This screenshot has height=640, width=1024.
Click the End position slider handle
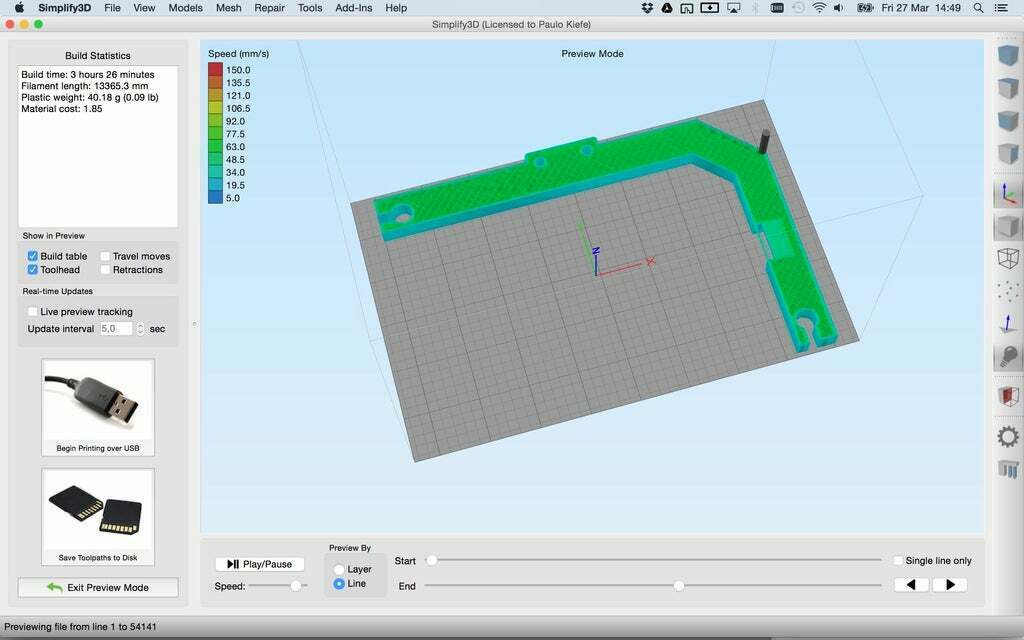[x=679, y=586]
